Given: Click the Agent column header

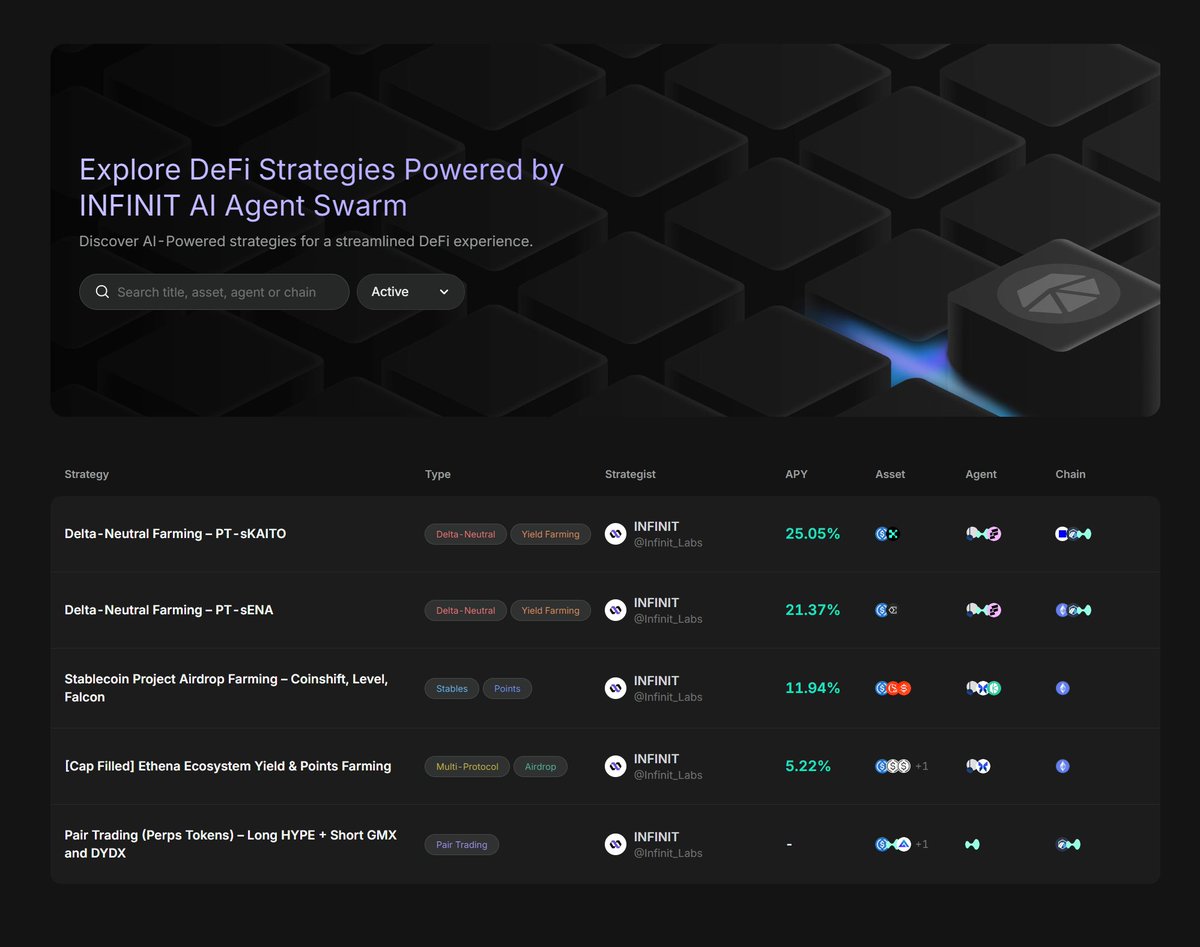Looking at the screenshot, I should coord(981,474).
